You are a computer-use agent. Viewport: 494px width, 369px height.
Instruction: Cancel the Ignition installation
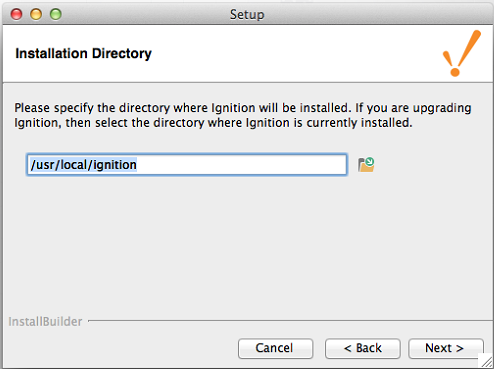tap(275, 348)
